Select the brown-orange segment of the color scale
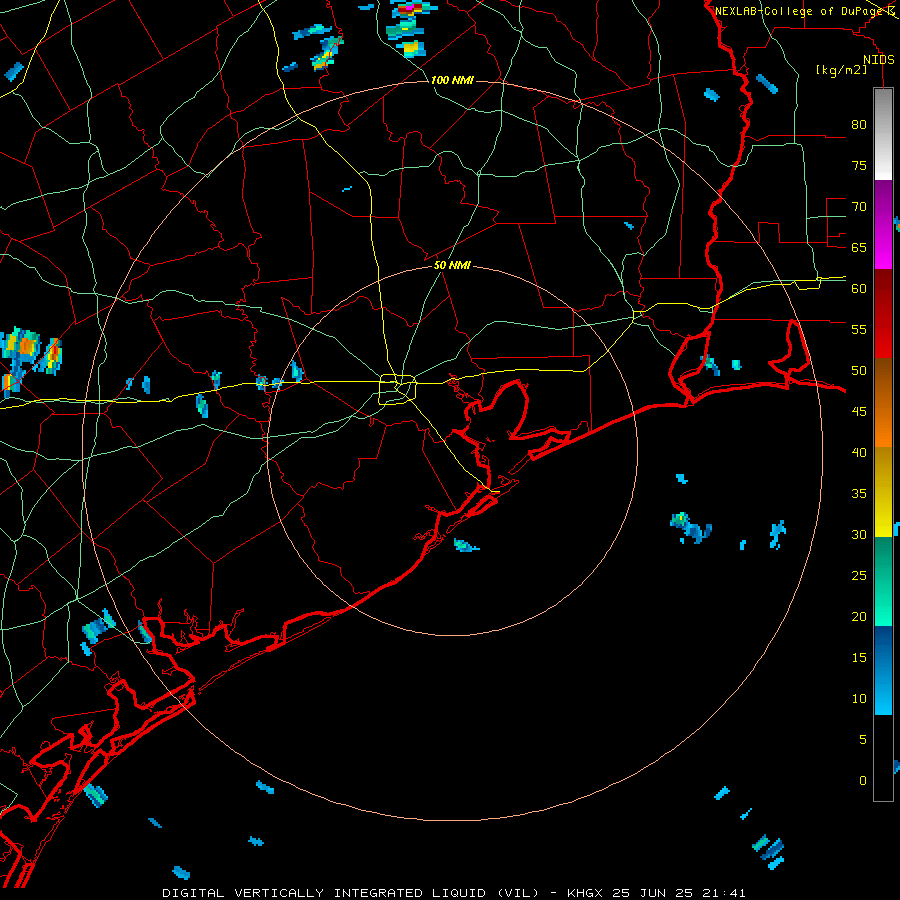 883,402
